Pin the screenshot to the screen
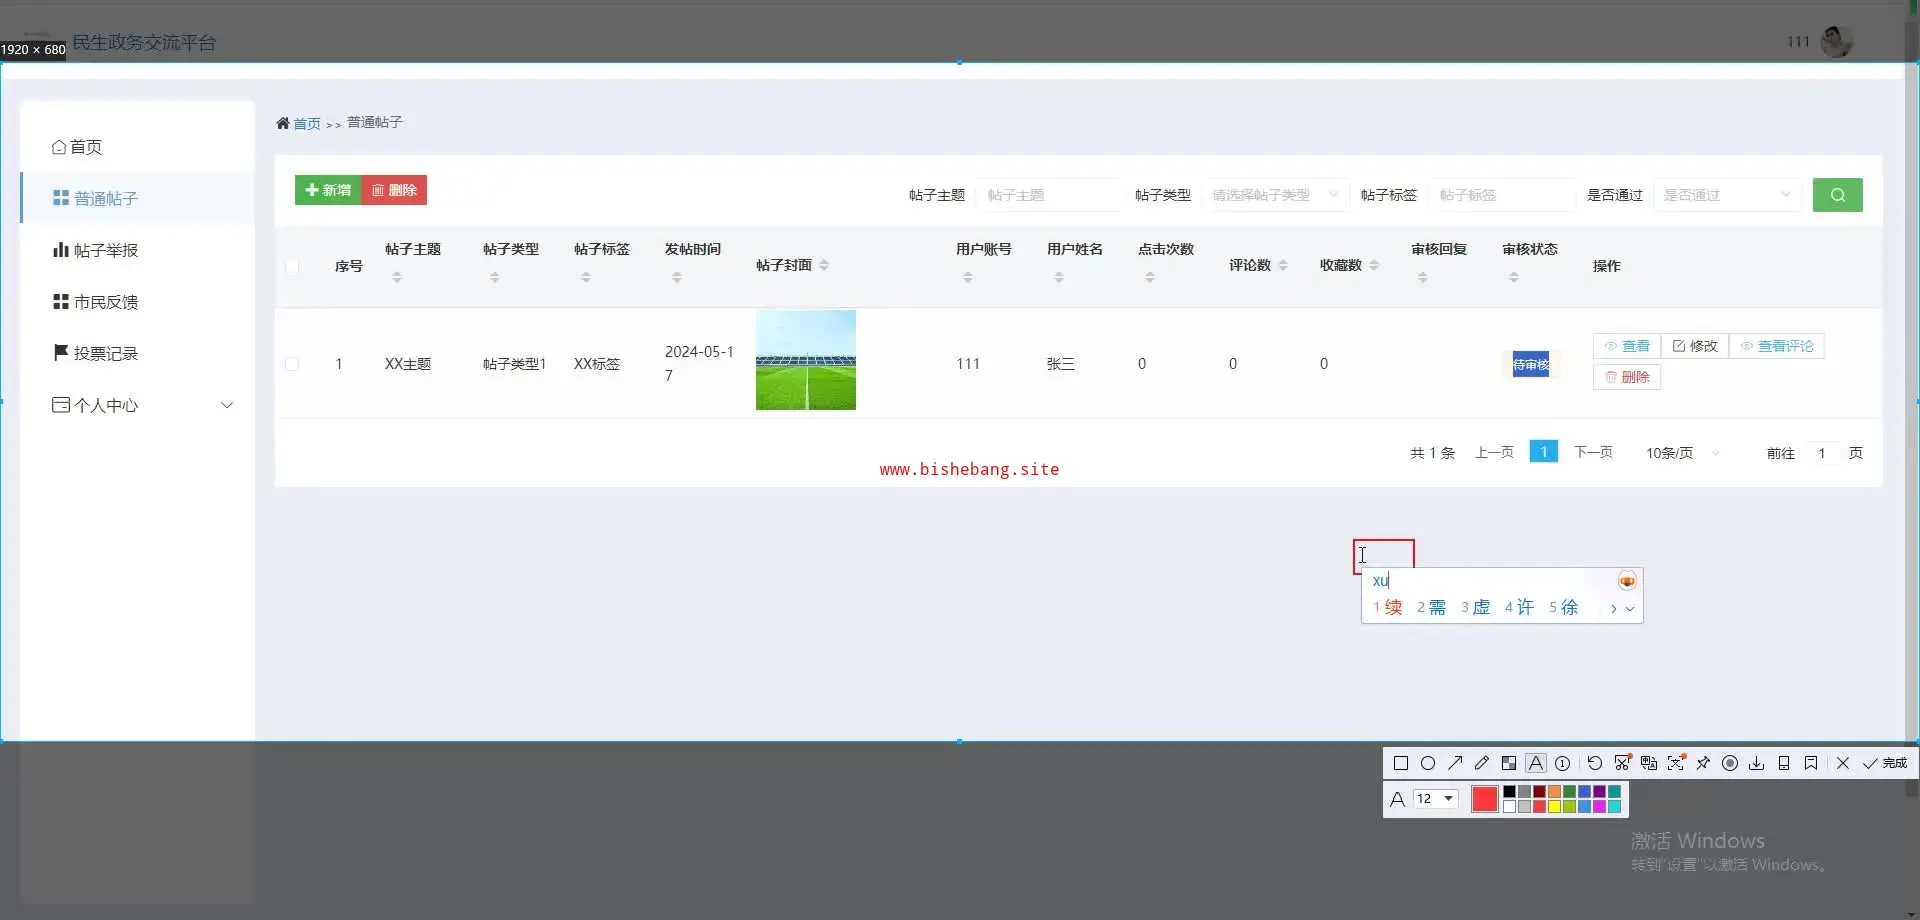This screenshot has width=1920, height=920. click(1703, 763)
